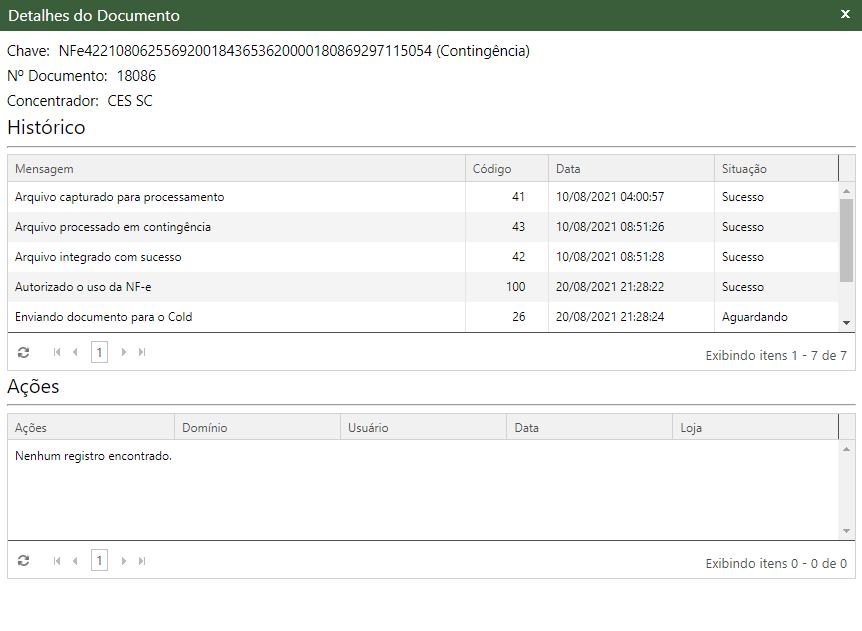
Task: Select the 'Autorizado o uso da NF-e' row
Action: pos(83,287)
